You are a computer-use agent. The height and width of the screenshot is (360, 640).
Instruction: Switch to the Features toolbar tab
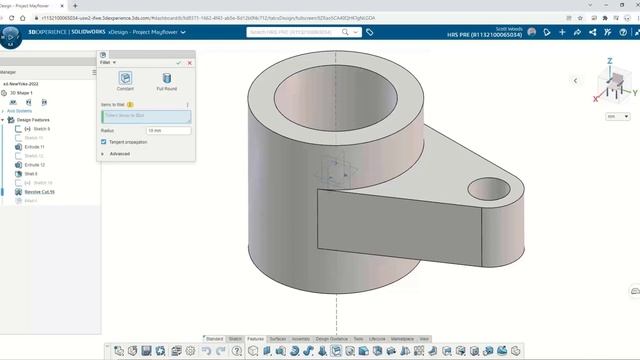pos(256,339)
